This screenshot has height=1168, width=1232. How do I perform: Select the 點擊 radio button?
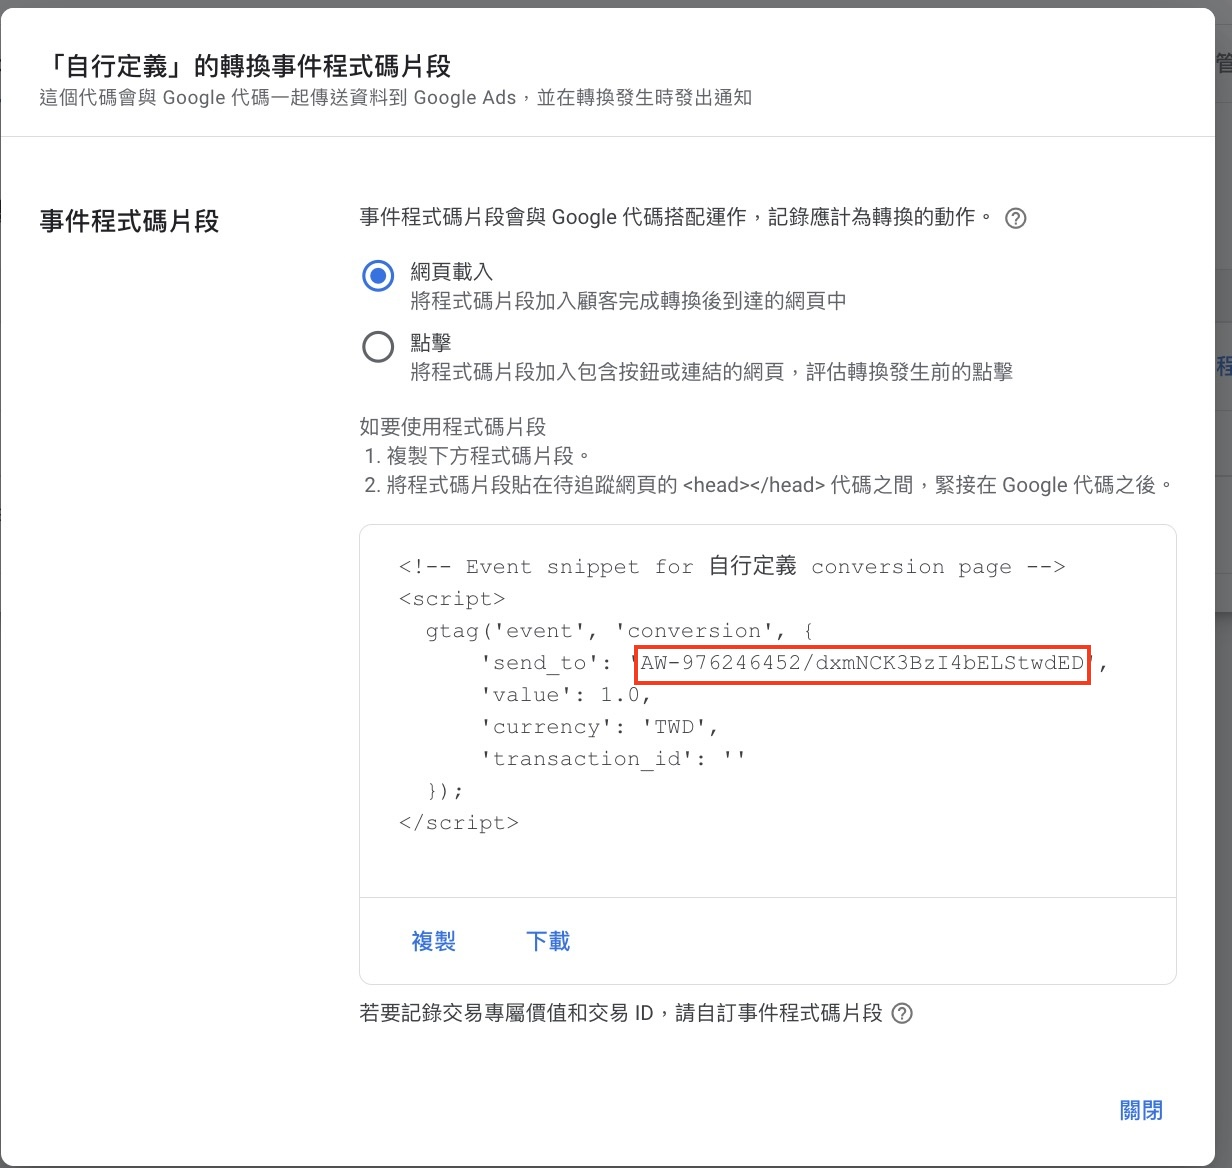(378, 347)
